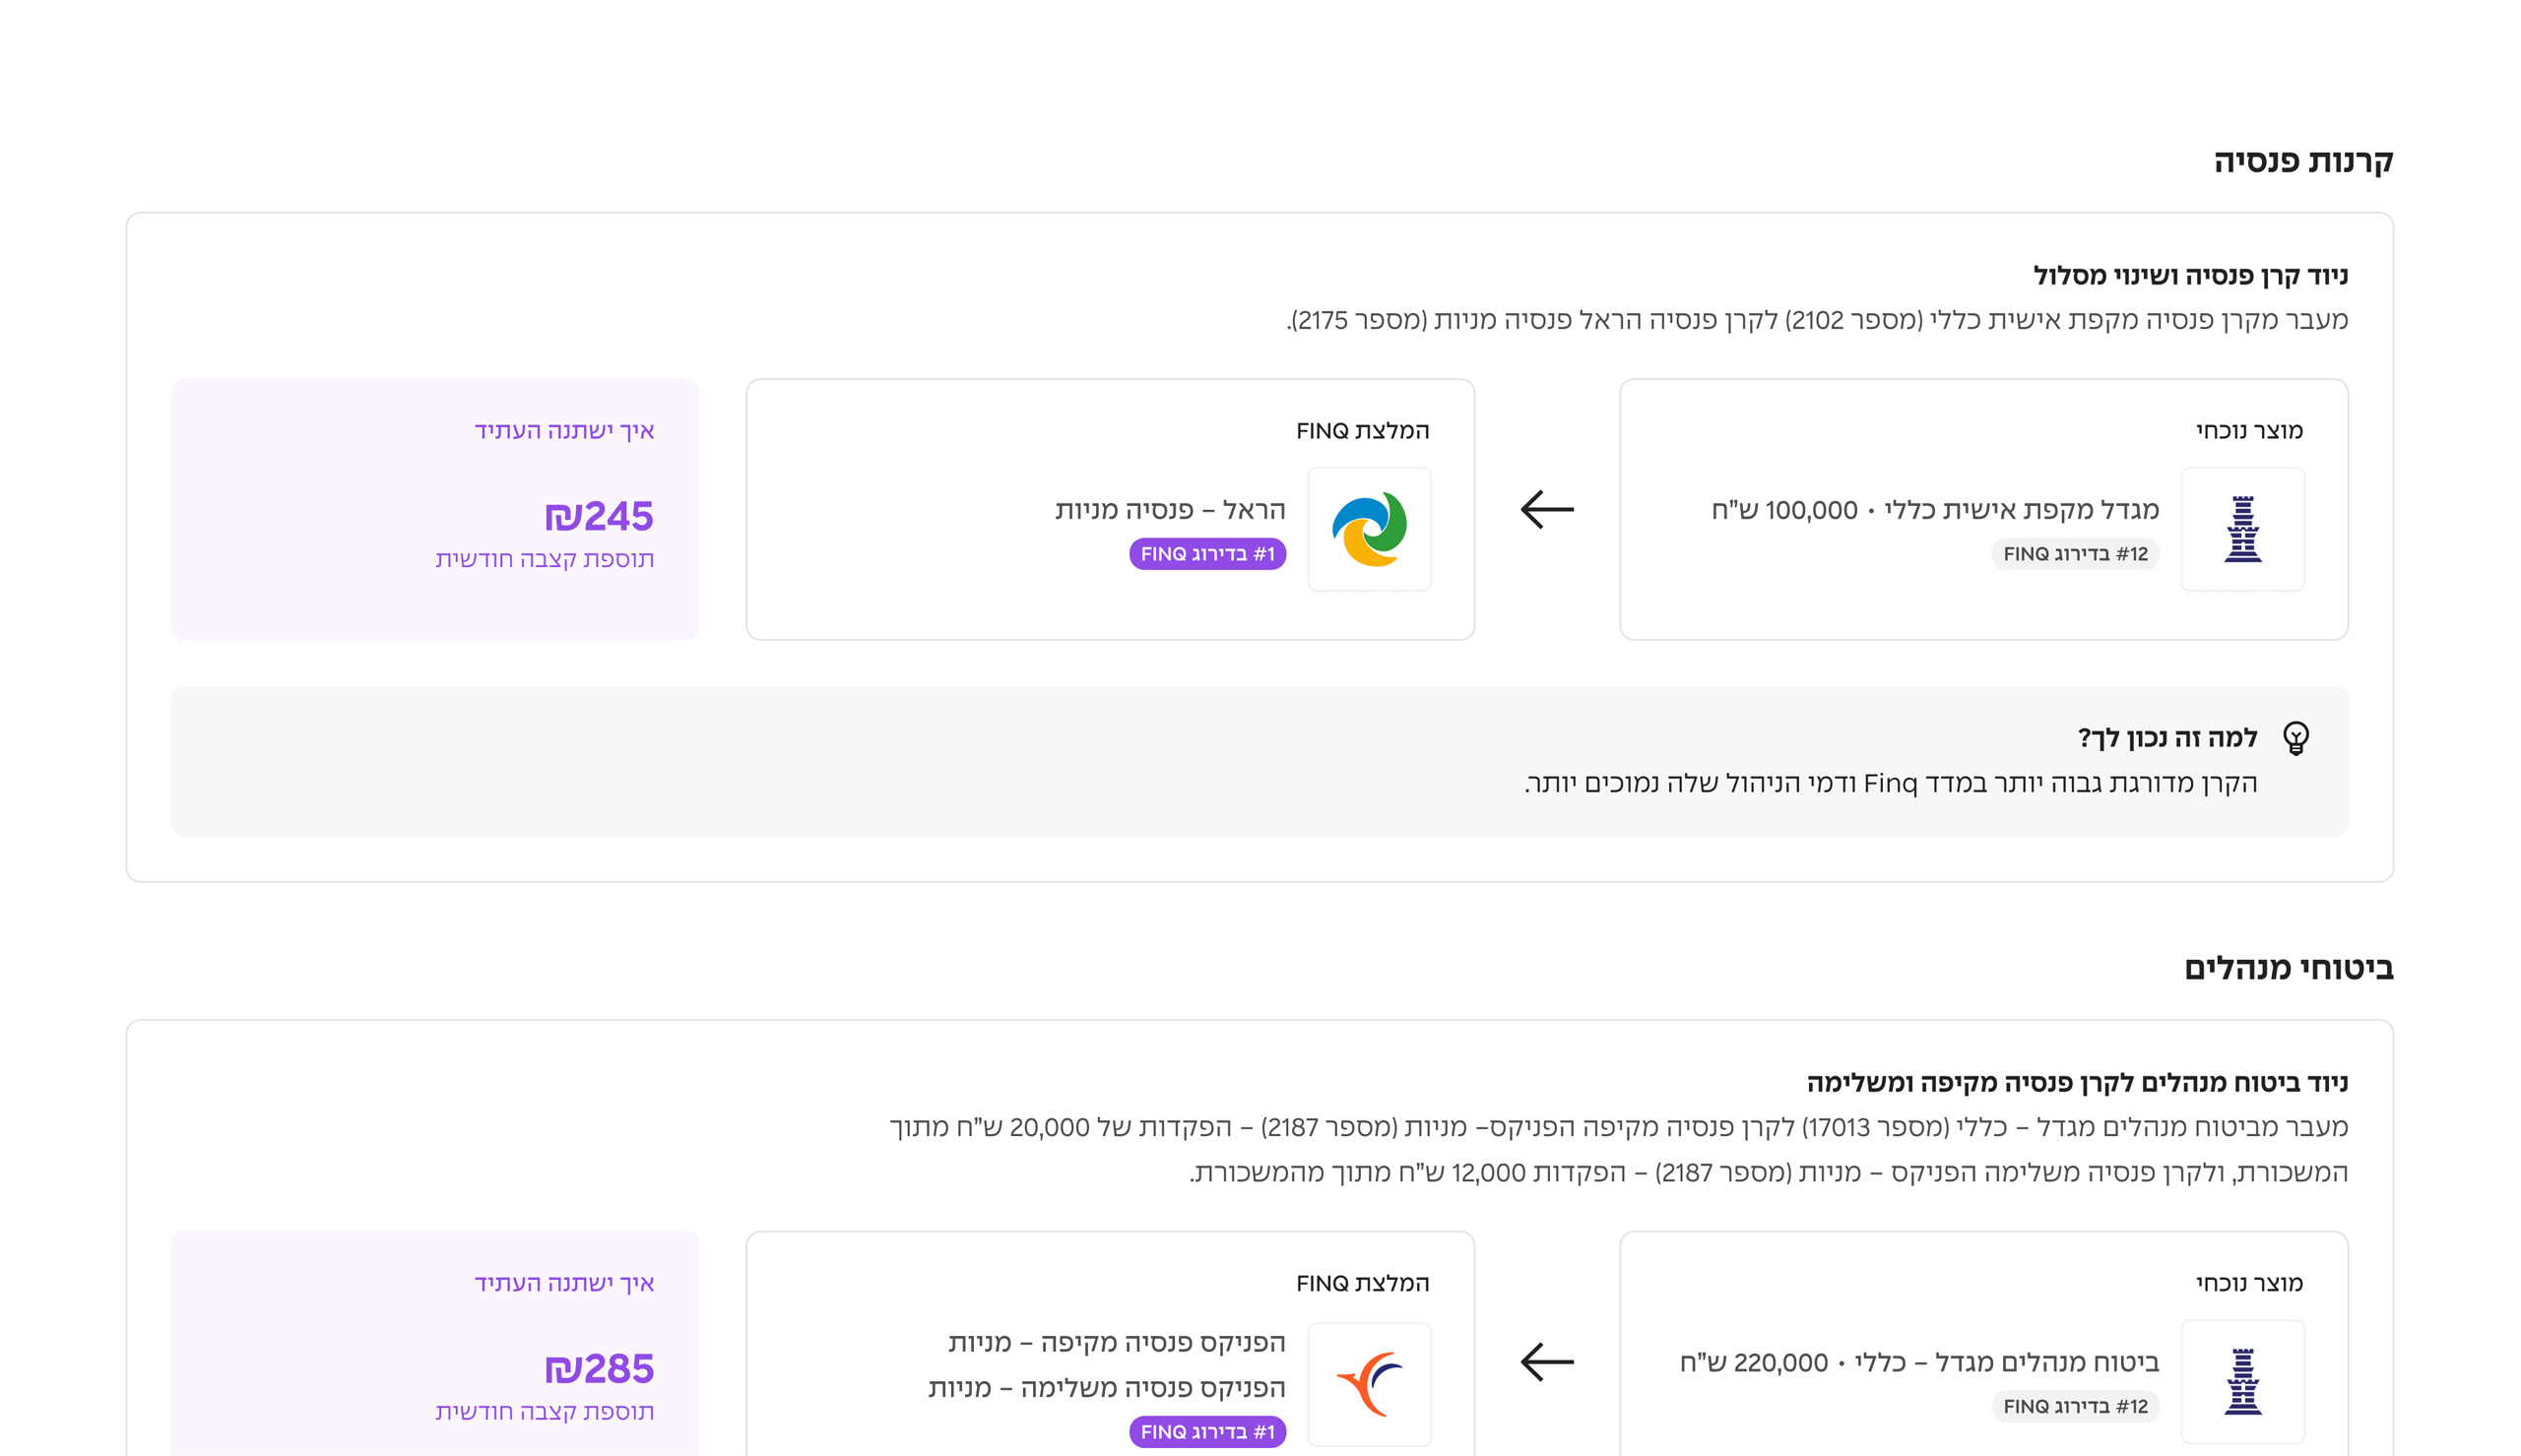Click the Migdal logo in the managers insurance card
This screenshot has width=2521, height=1456.
pos(2242,1381)
